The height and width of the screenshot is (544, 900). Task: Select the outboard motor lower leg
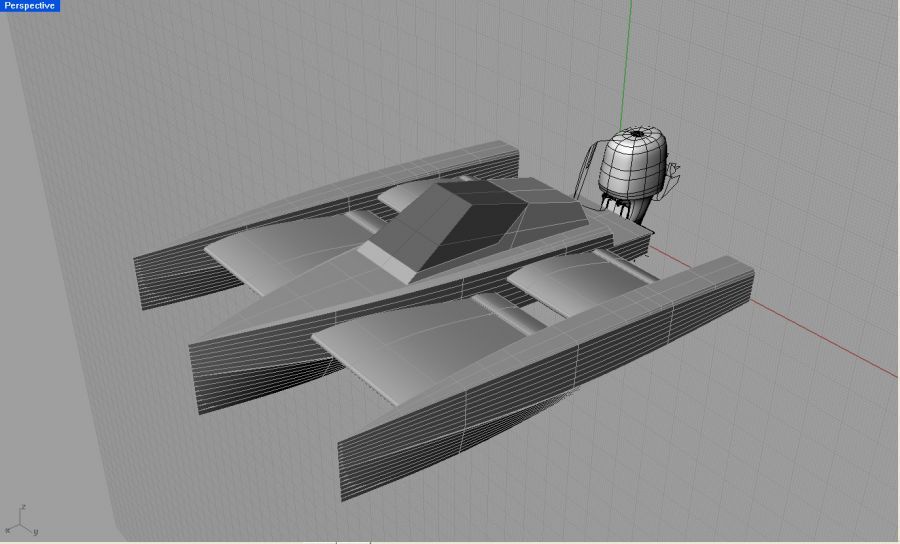coord(632,211)
